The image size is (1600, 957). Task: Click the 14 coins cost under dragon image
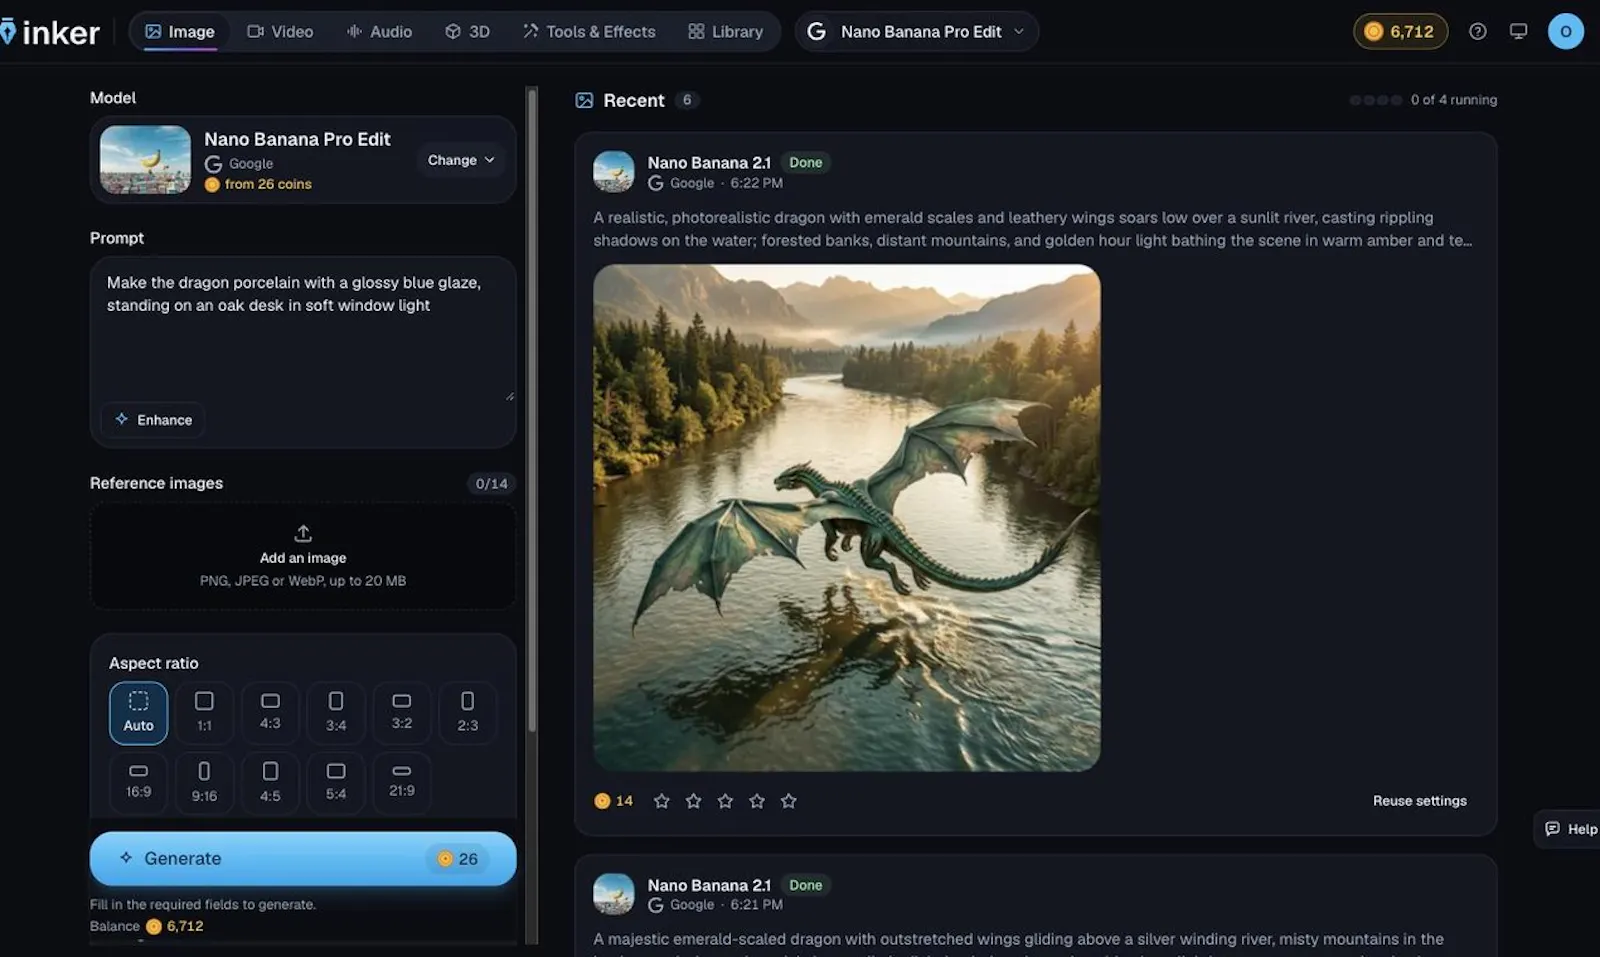coord(613,800)
